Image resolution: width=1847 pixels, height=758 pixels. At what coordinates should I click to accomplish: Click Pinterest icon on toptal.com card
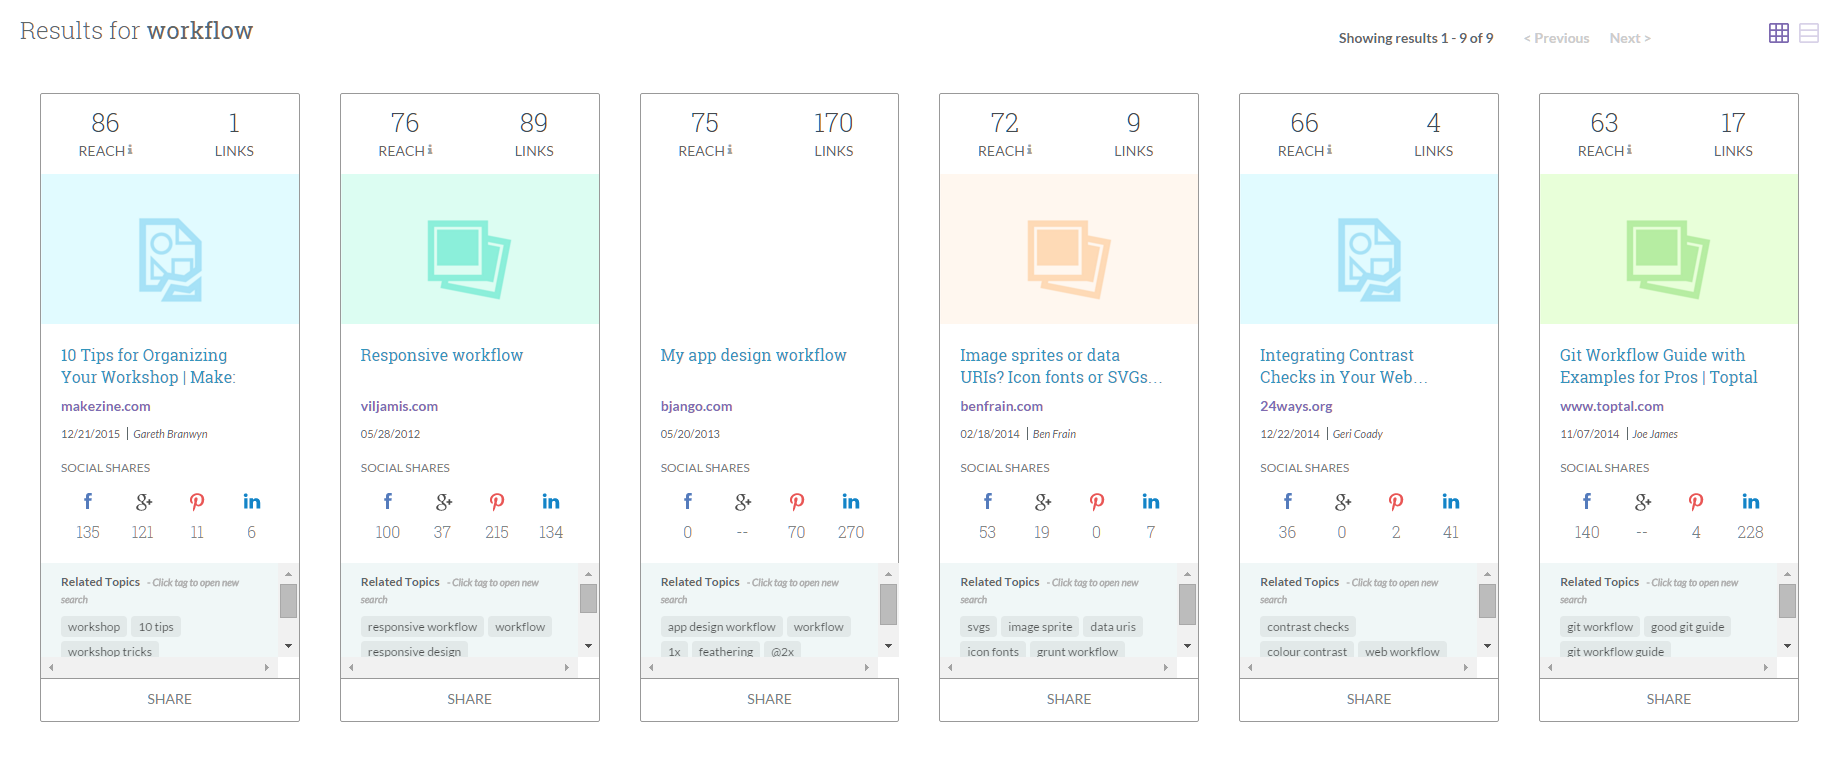pyautogui.click(x=1696, y=501)
